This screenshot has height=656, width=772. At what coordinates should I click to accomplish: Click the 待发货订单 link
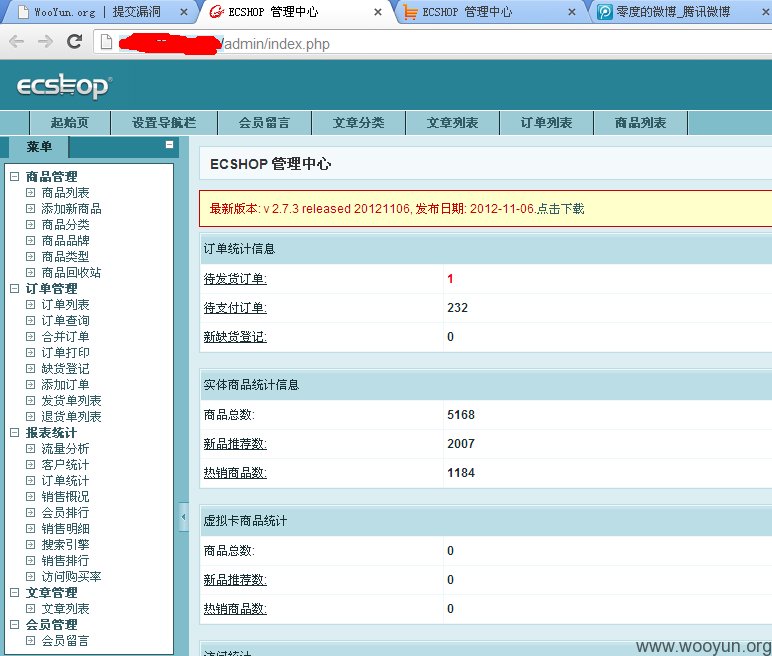point(235,279)
